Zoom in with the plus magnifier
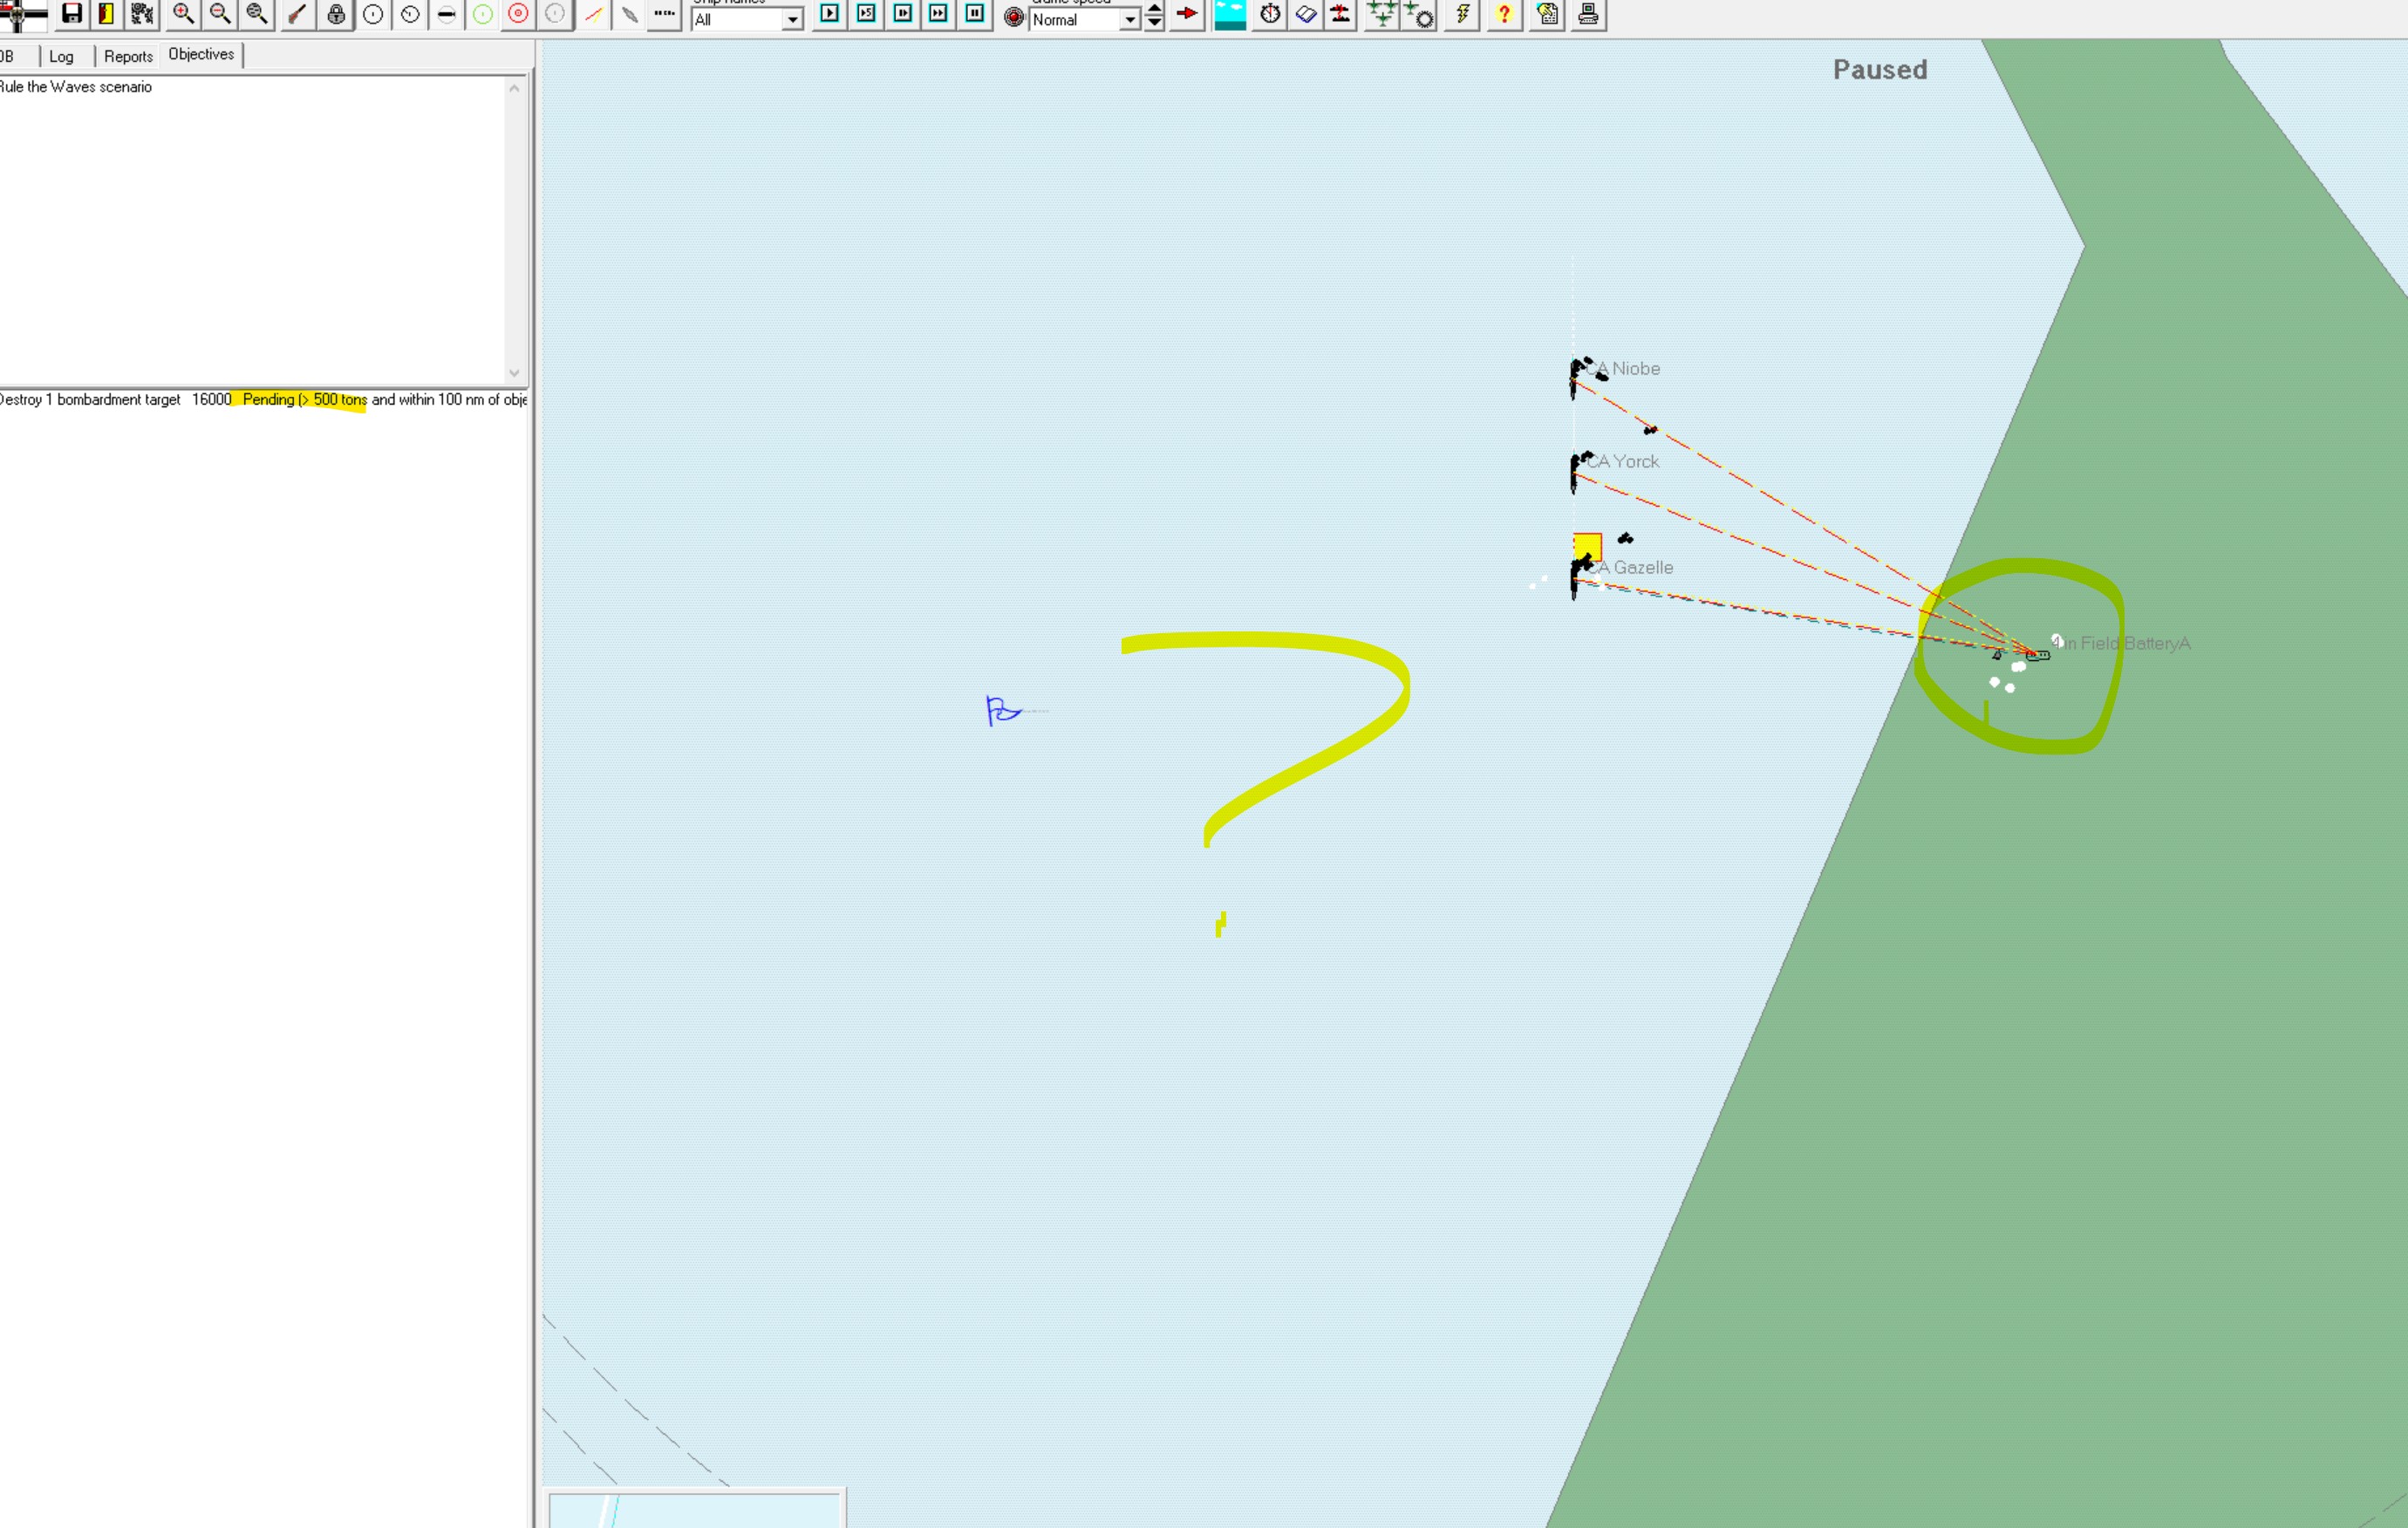Image resolution: width=2408 pixels, height=1528 pixels. click(x=183, y=14)
